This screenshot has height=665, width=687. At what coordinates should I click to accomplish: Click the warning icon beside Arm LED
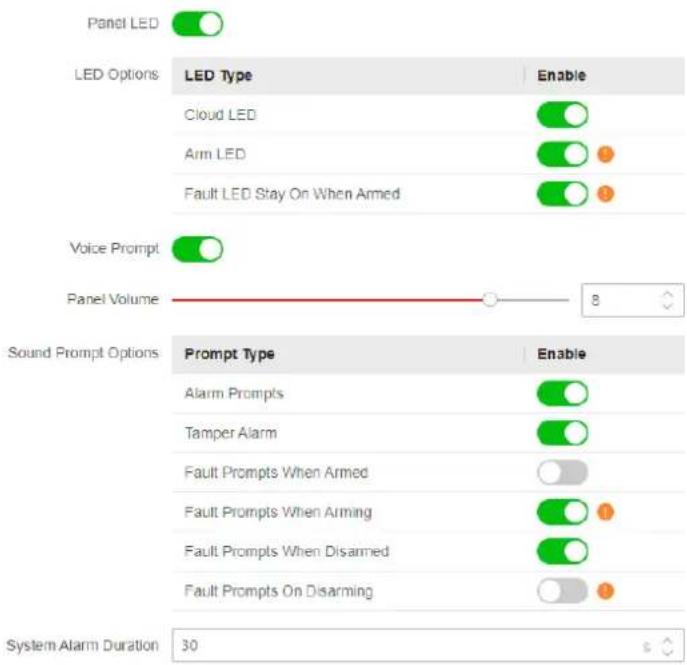[x=606, y=154]
